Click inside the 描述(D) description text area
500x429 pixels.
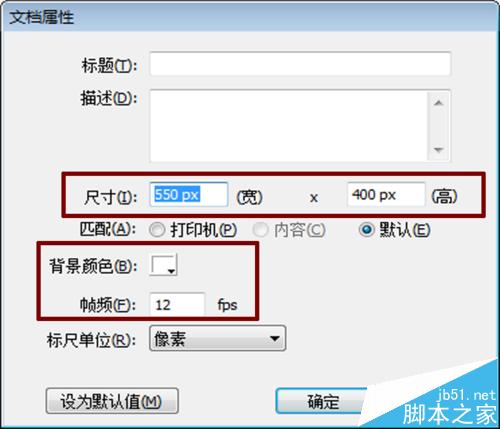(x=289, y=126)
